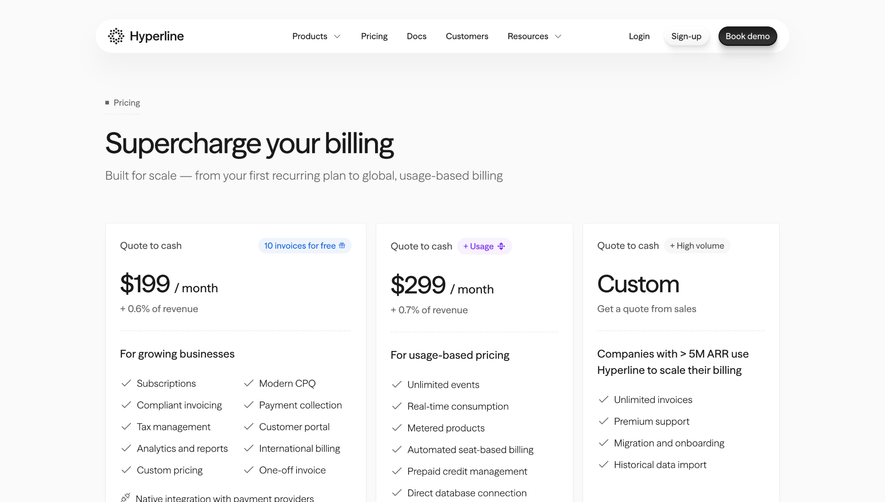Click the $199 price text

click(145, 283)
